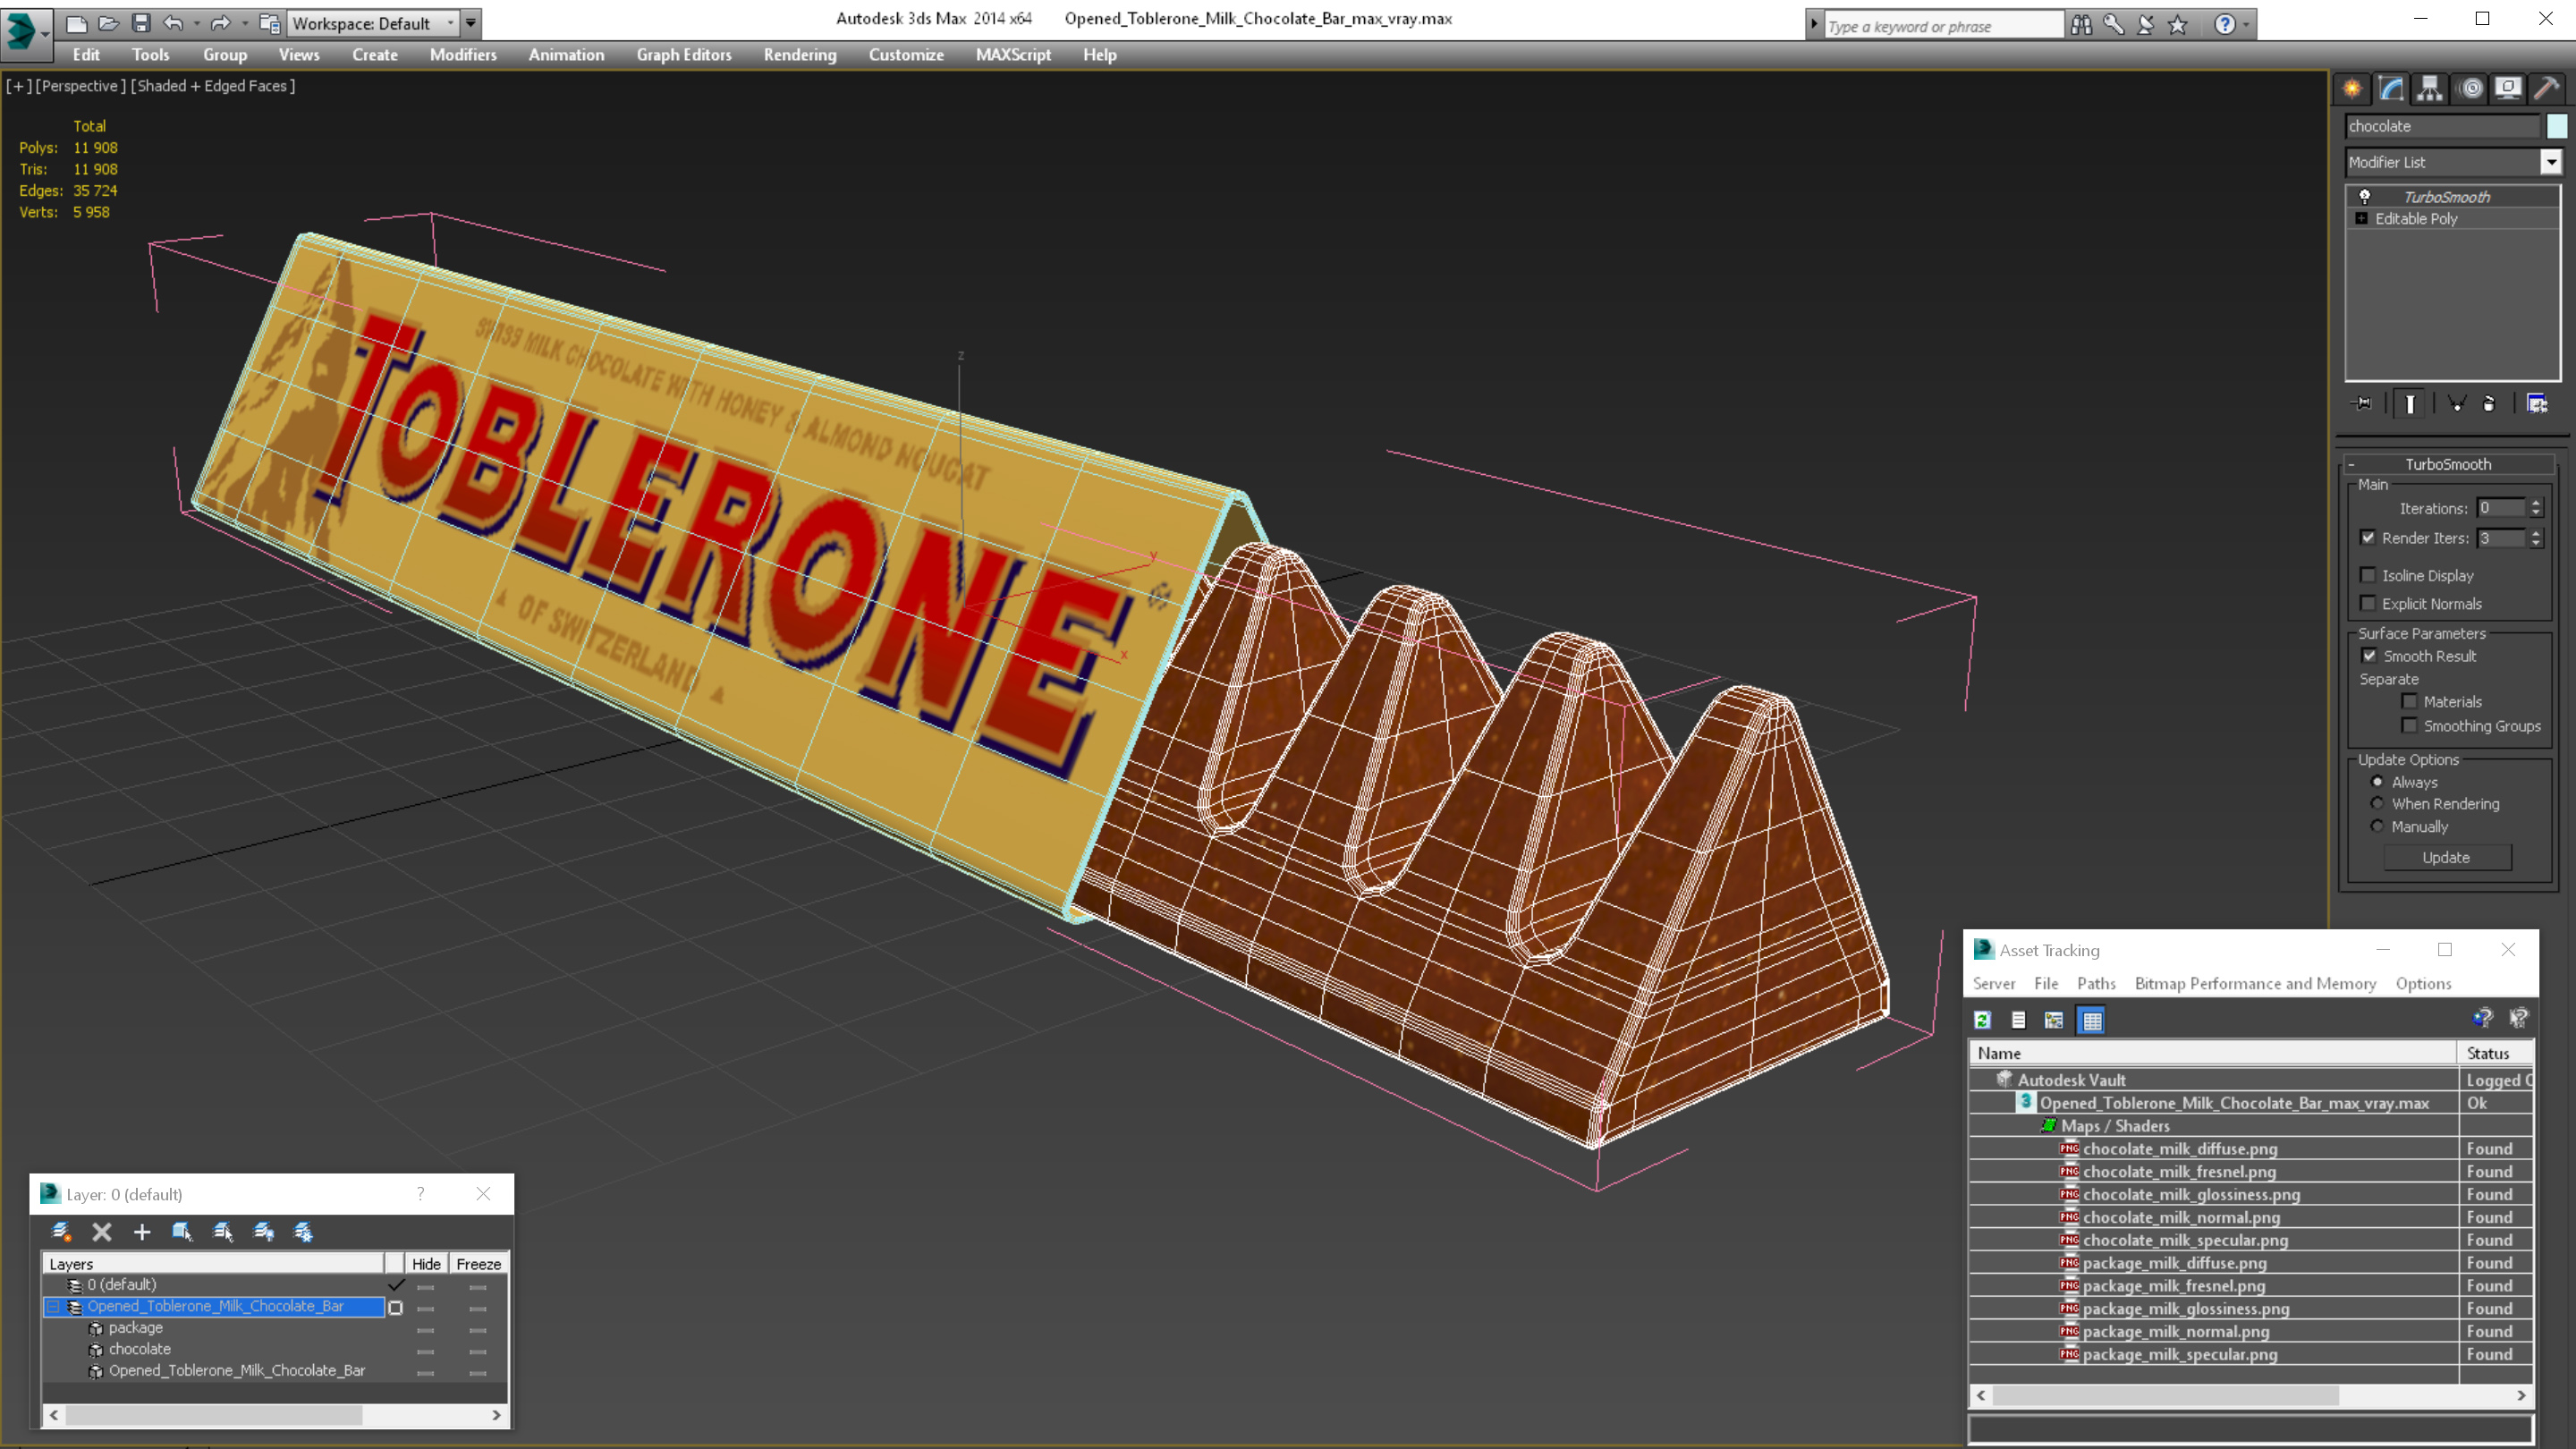2576x1449 pixels.
Task: Click the object color swatch next to chocolate name
Action: coord(2557,126)
